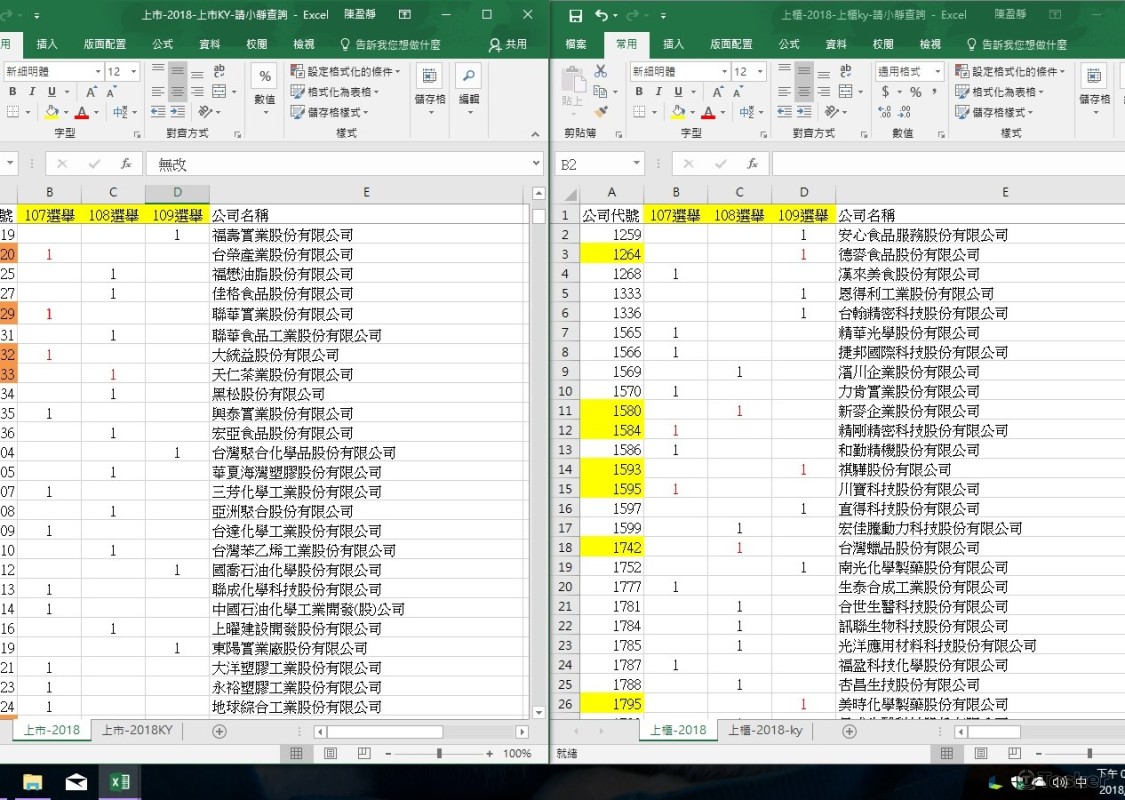Click the Format Painter brush icon
This screenshot has height=800, width=1125.
pos(601,112)
